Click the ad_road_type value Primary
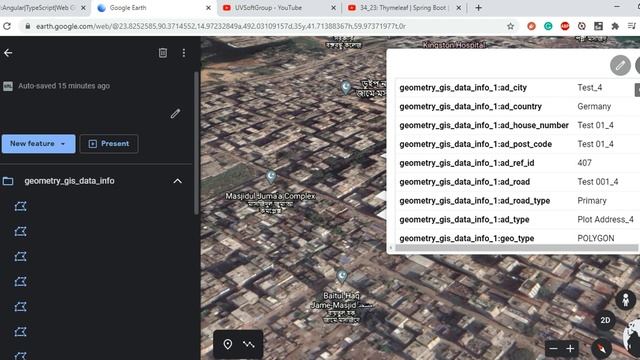 click(592, 201)
